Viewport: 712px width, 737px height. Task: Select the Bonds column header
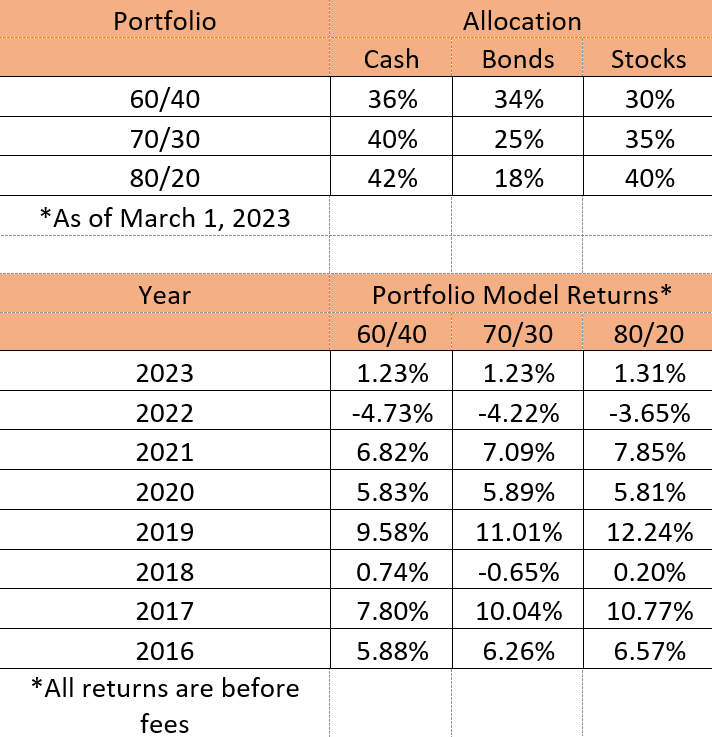tap(518, 58)
